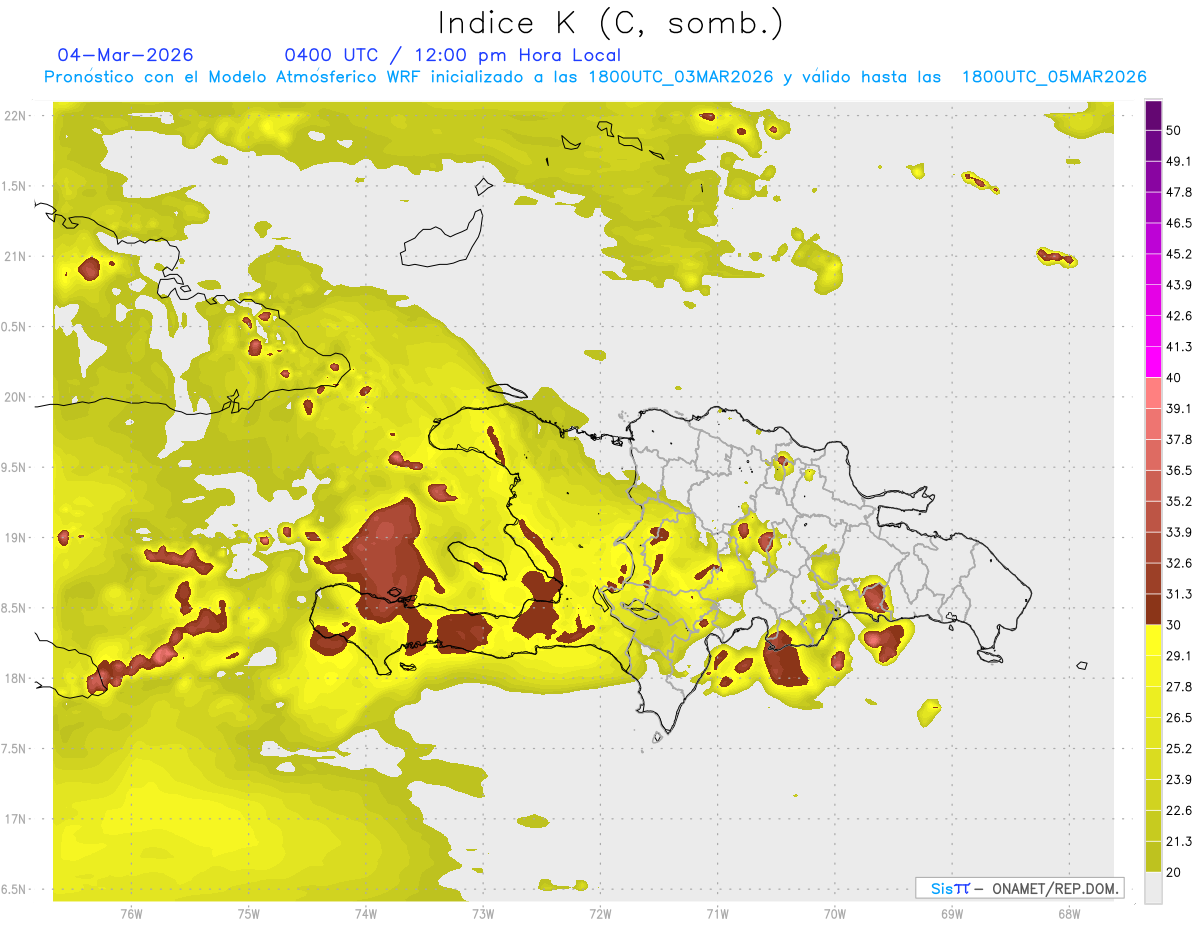1200x927 pixels.
Task: Click the latitude axis label "9.5N"
Action: click(x=15, y=468)
